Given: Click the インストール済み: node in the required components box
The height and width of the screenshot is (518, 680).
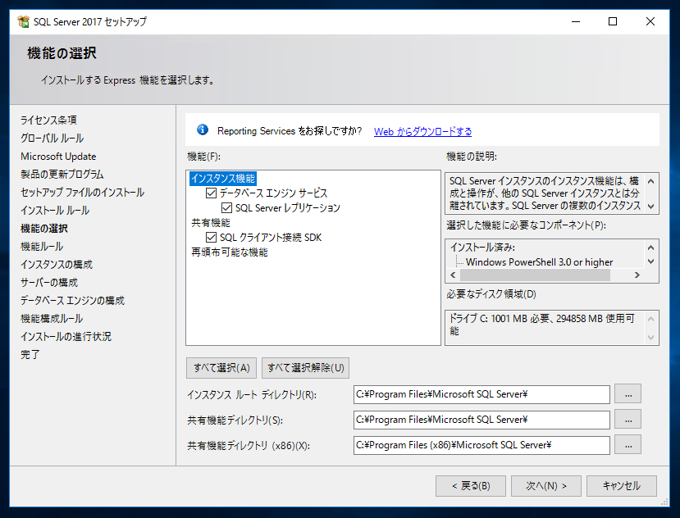Looking at the screenshot, I should click(x=482, y=247).
